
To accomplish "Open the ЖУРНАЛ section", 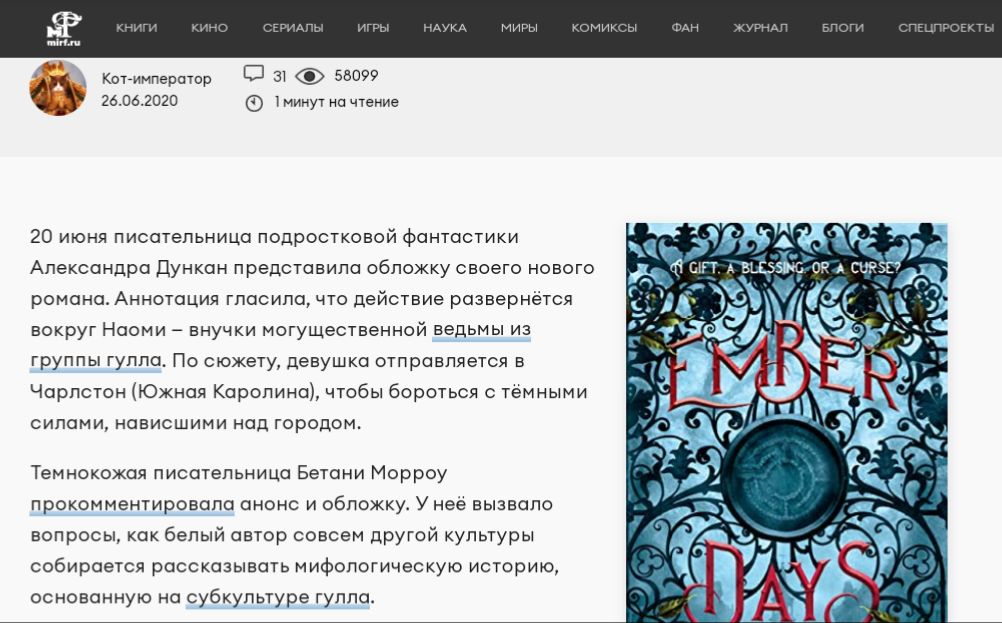I will (x=760, y=27).
